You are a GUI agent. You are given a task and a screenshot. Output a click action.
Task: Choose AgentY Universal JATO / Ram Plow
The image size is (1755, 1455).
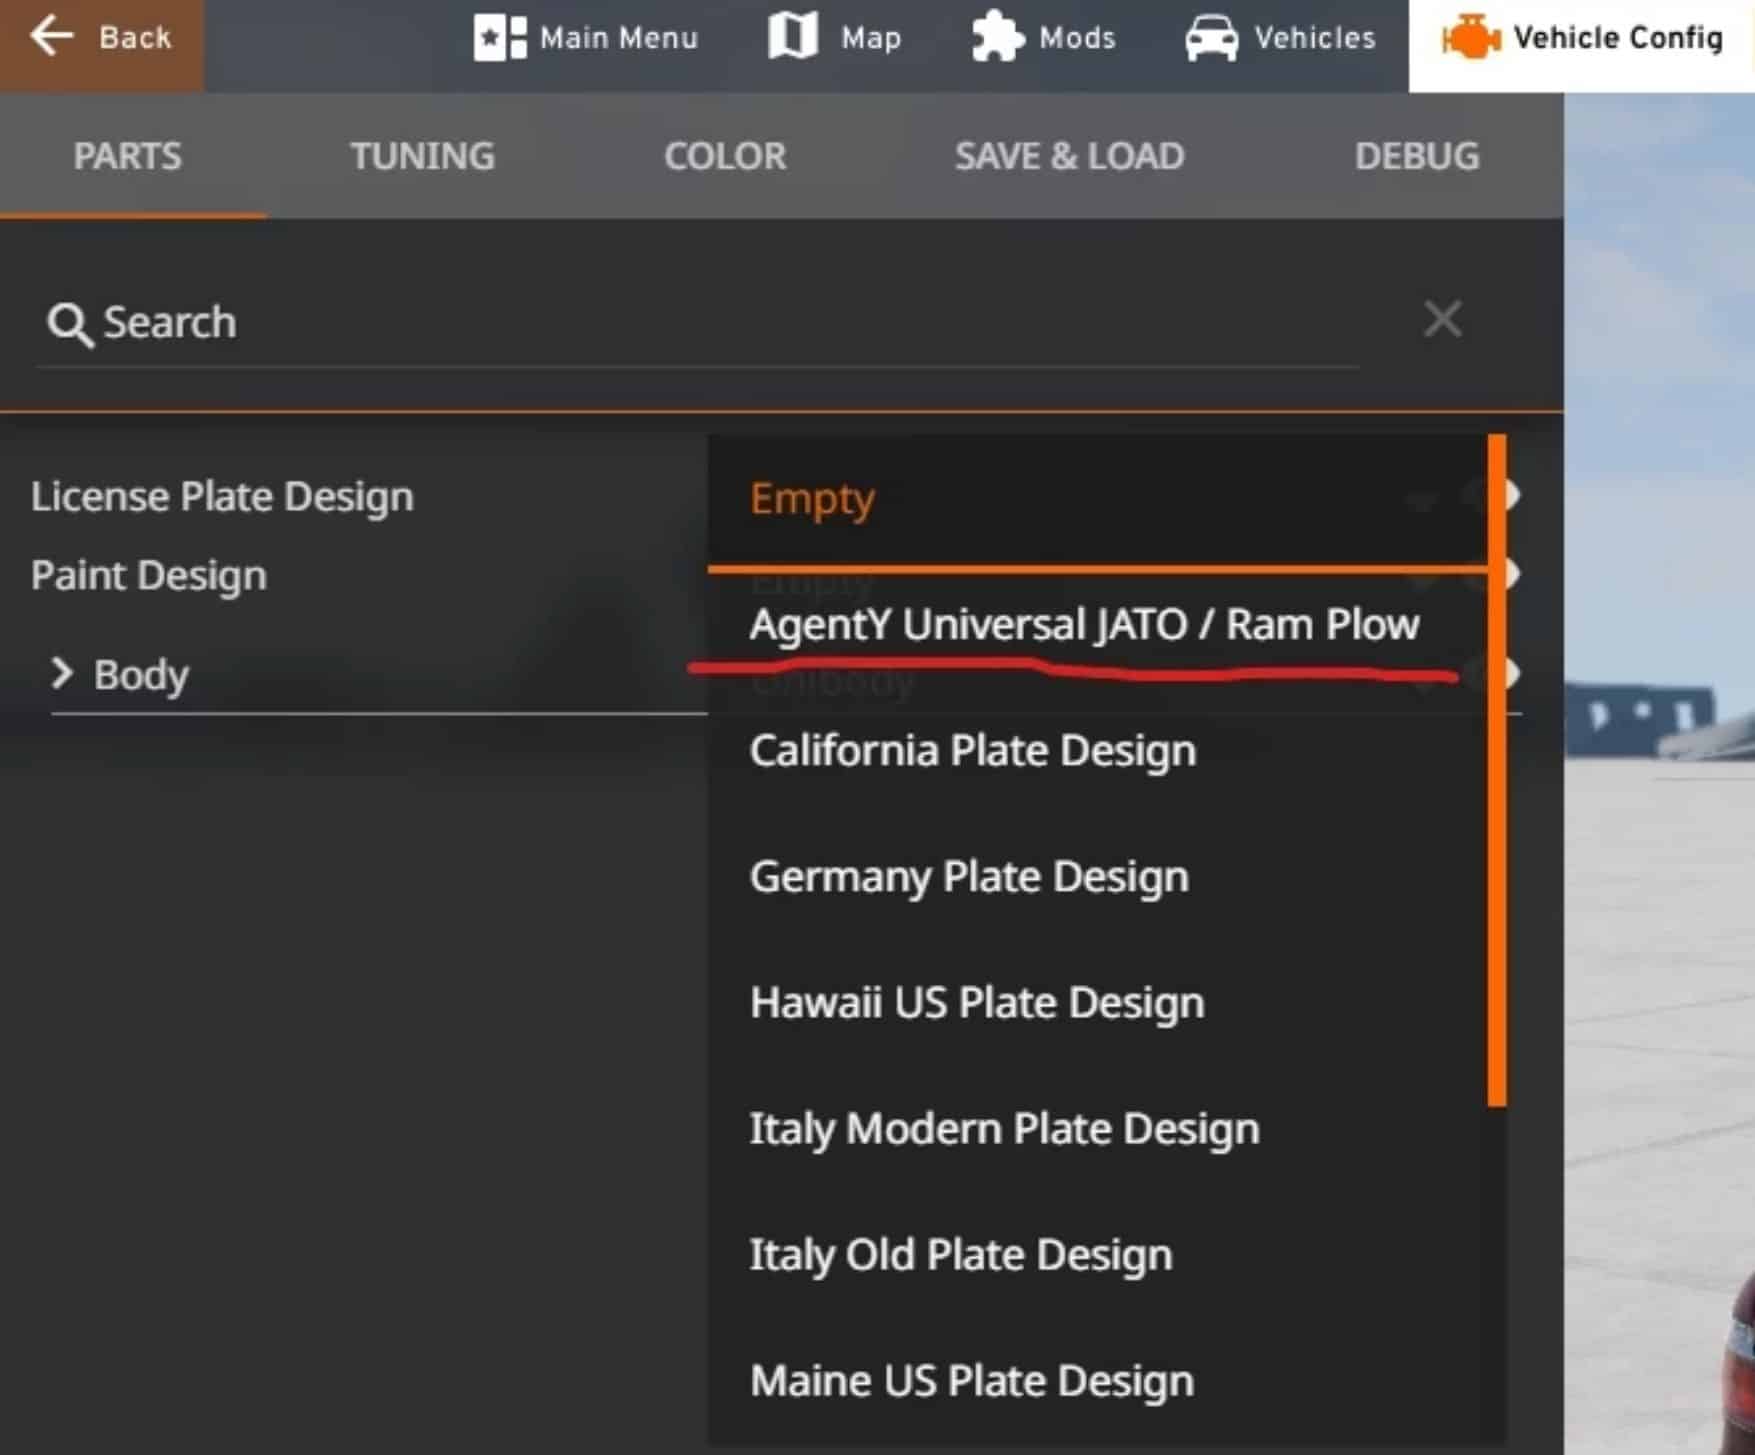(1084, 624)
